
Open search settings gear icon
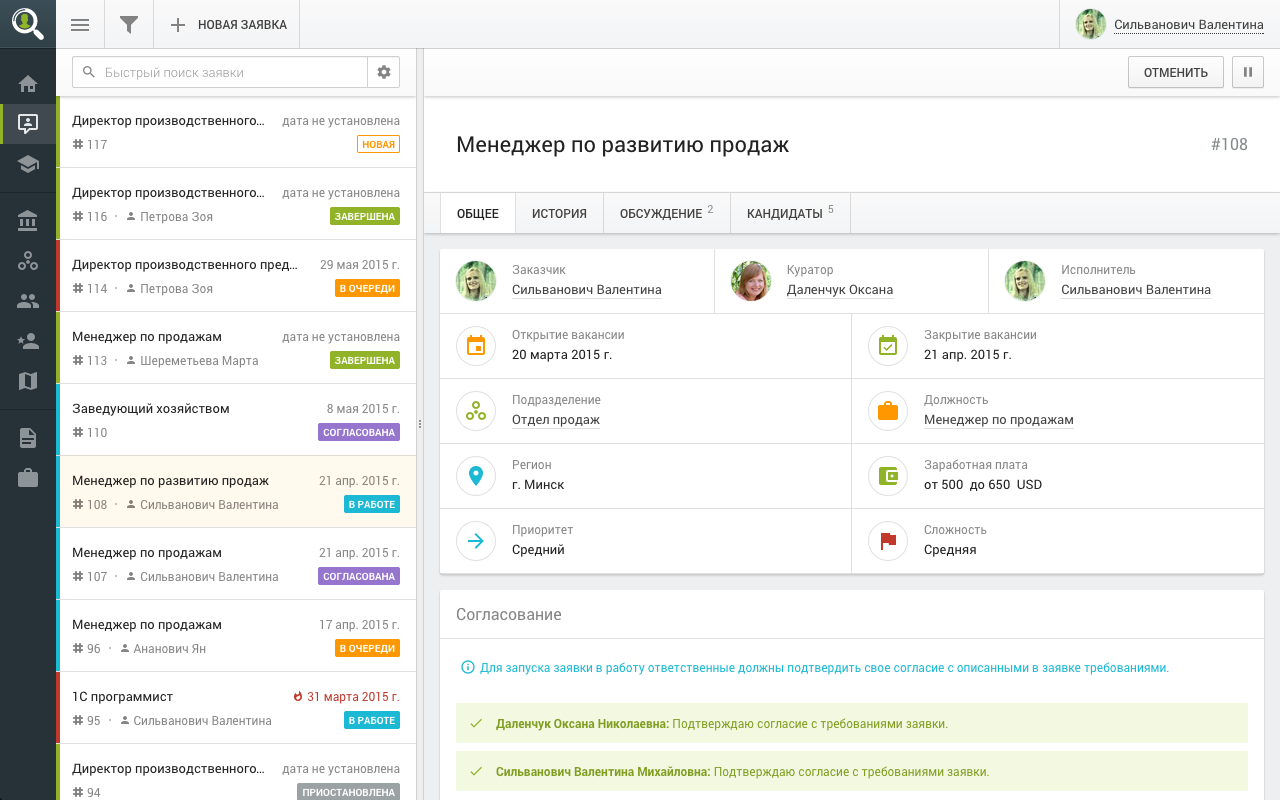384,72
